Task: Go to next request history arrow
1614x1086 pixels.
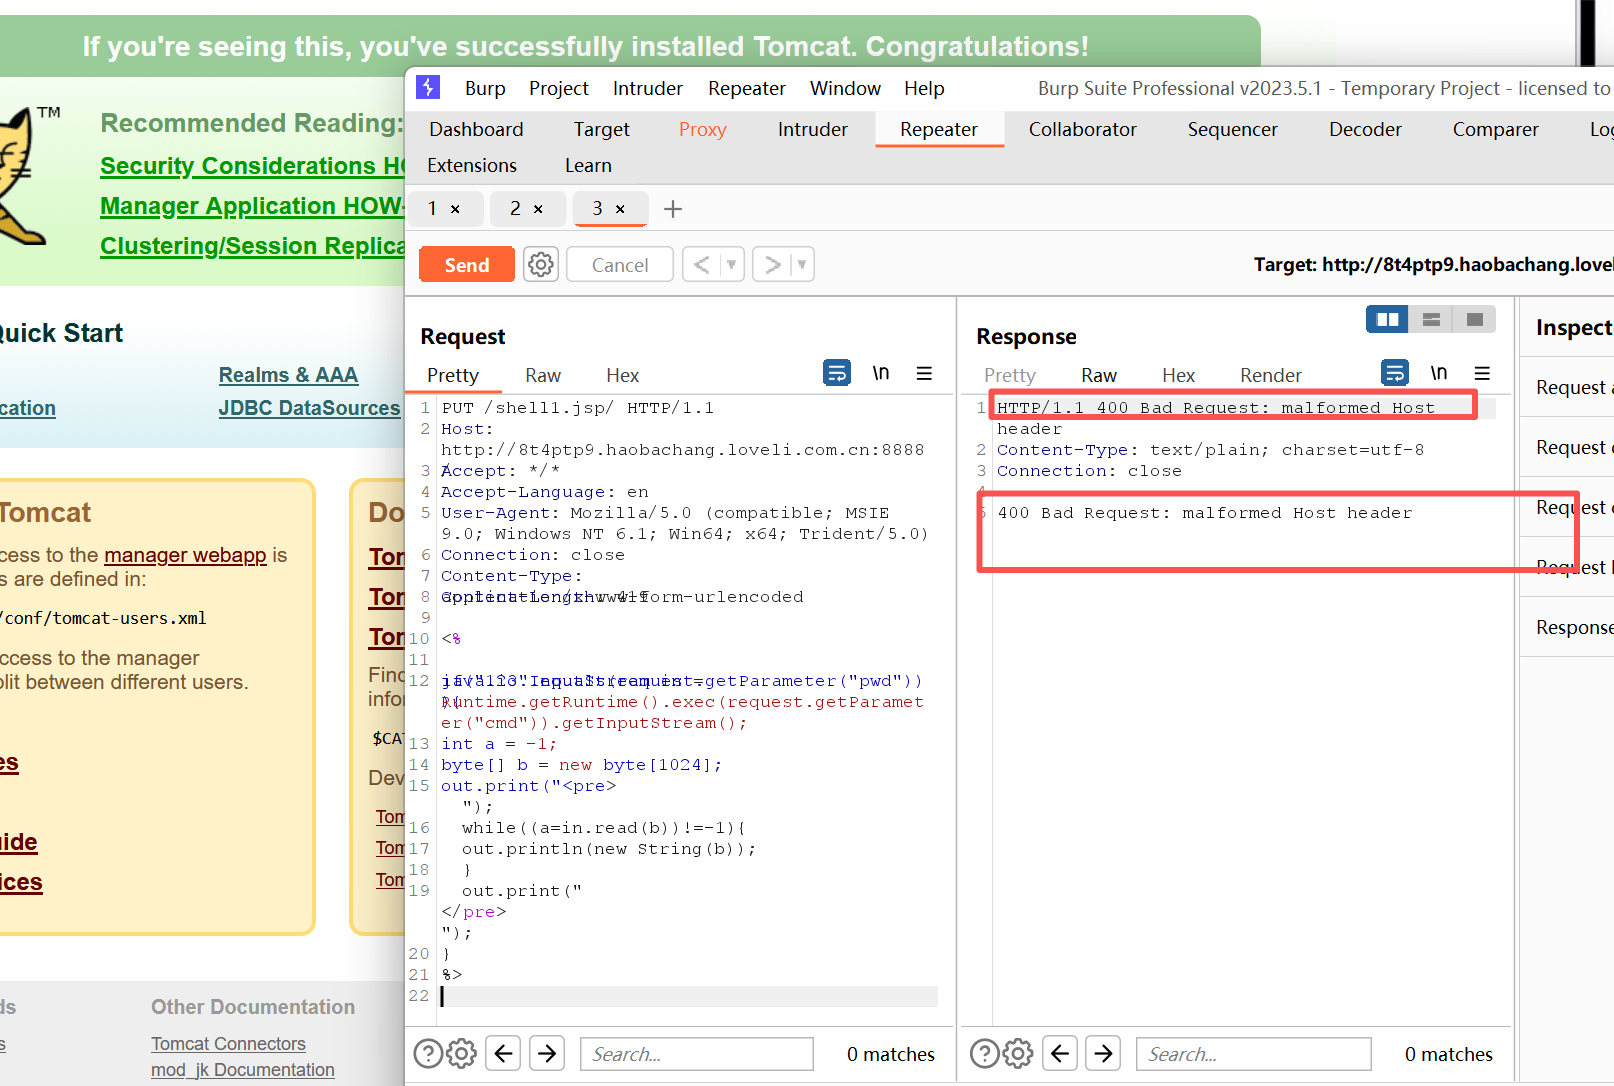Action: (772, 265)
